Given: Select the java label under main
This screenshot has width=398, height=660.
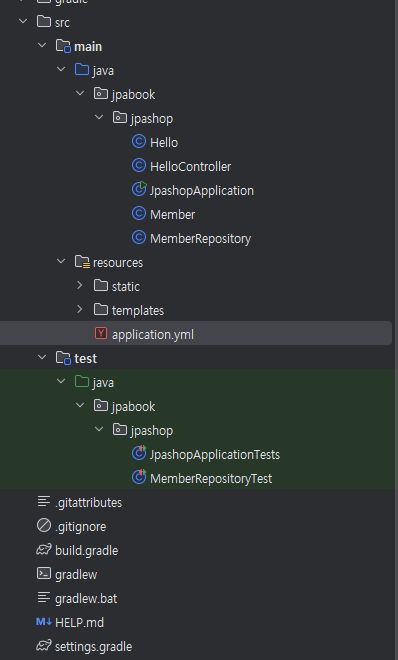Looking at the screenshot, I should tap(103, 71).
